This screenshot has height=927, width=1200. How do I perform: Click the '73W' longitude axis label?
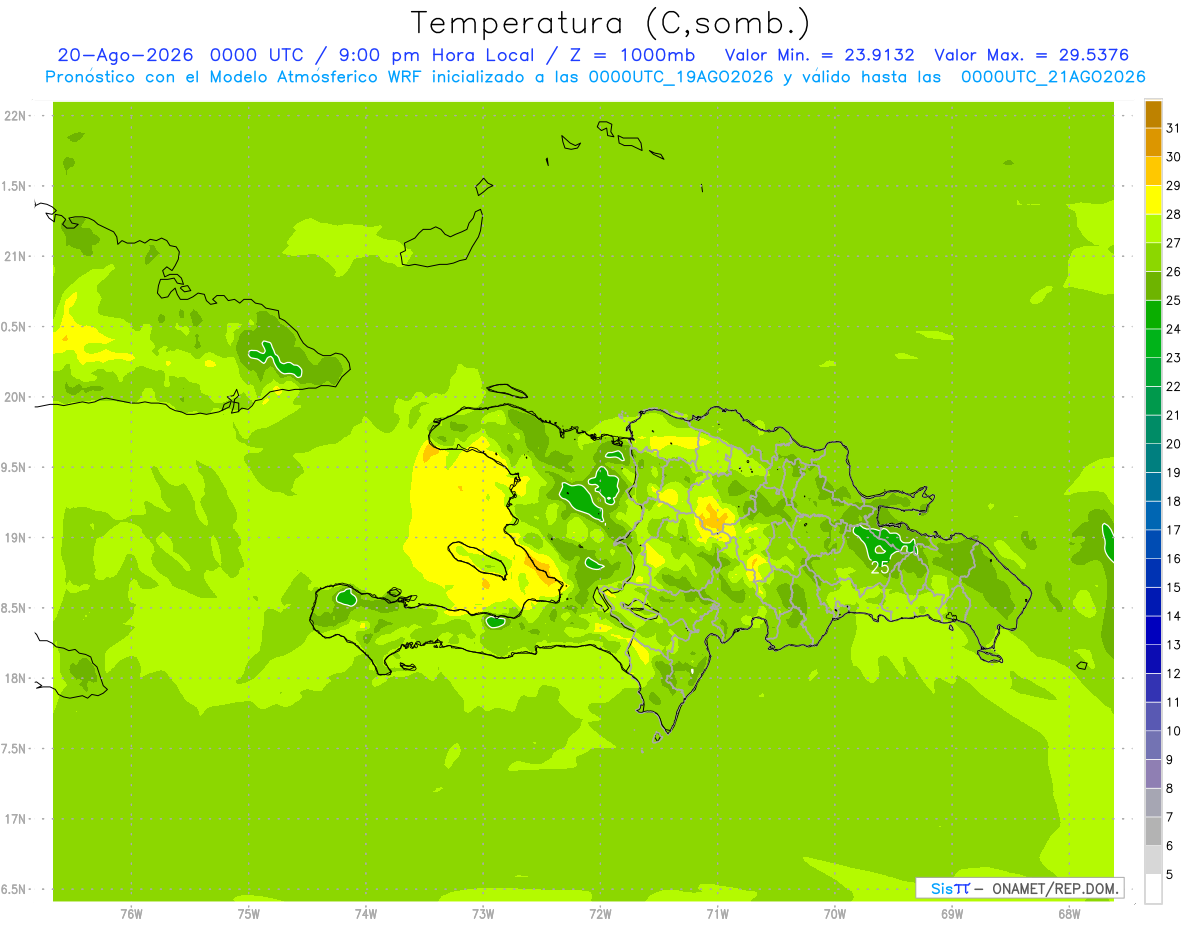pos(483,914)
